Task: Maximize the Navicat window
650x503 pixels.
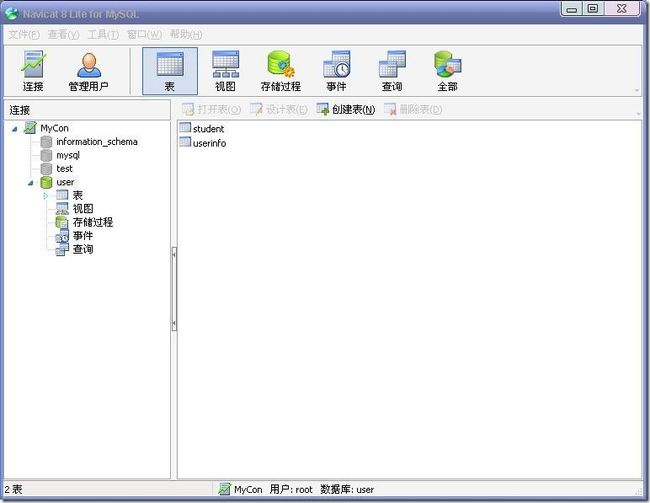Action: pyautogui.click(x=593, y=9)
